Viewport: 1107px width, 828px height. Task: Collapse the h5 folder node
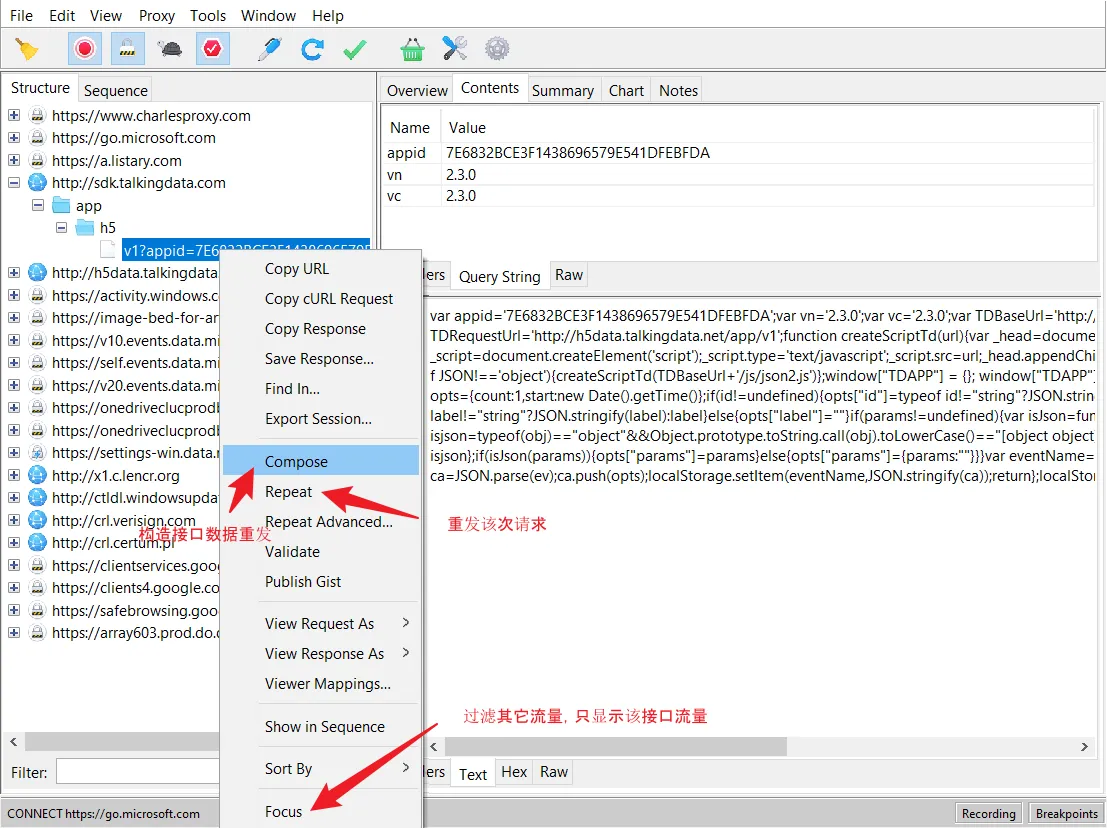[61, 227]
